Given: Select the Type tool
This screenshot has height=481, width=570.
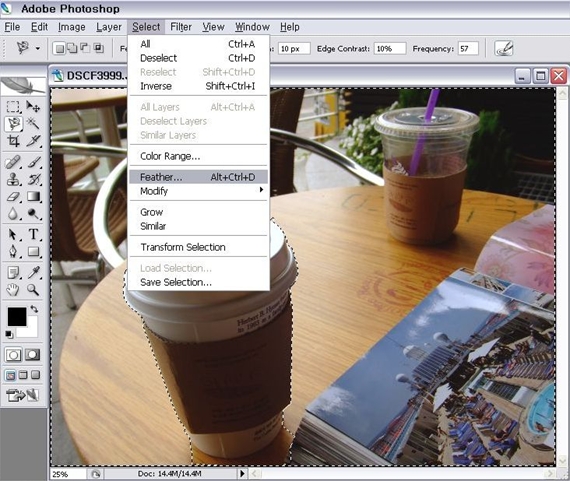Looking at the screenshot, I should coord(33,235).
